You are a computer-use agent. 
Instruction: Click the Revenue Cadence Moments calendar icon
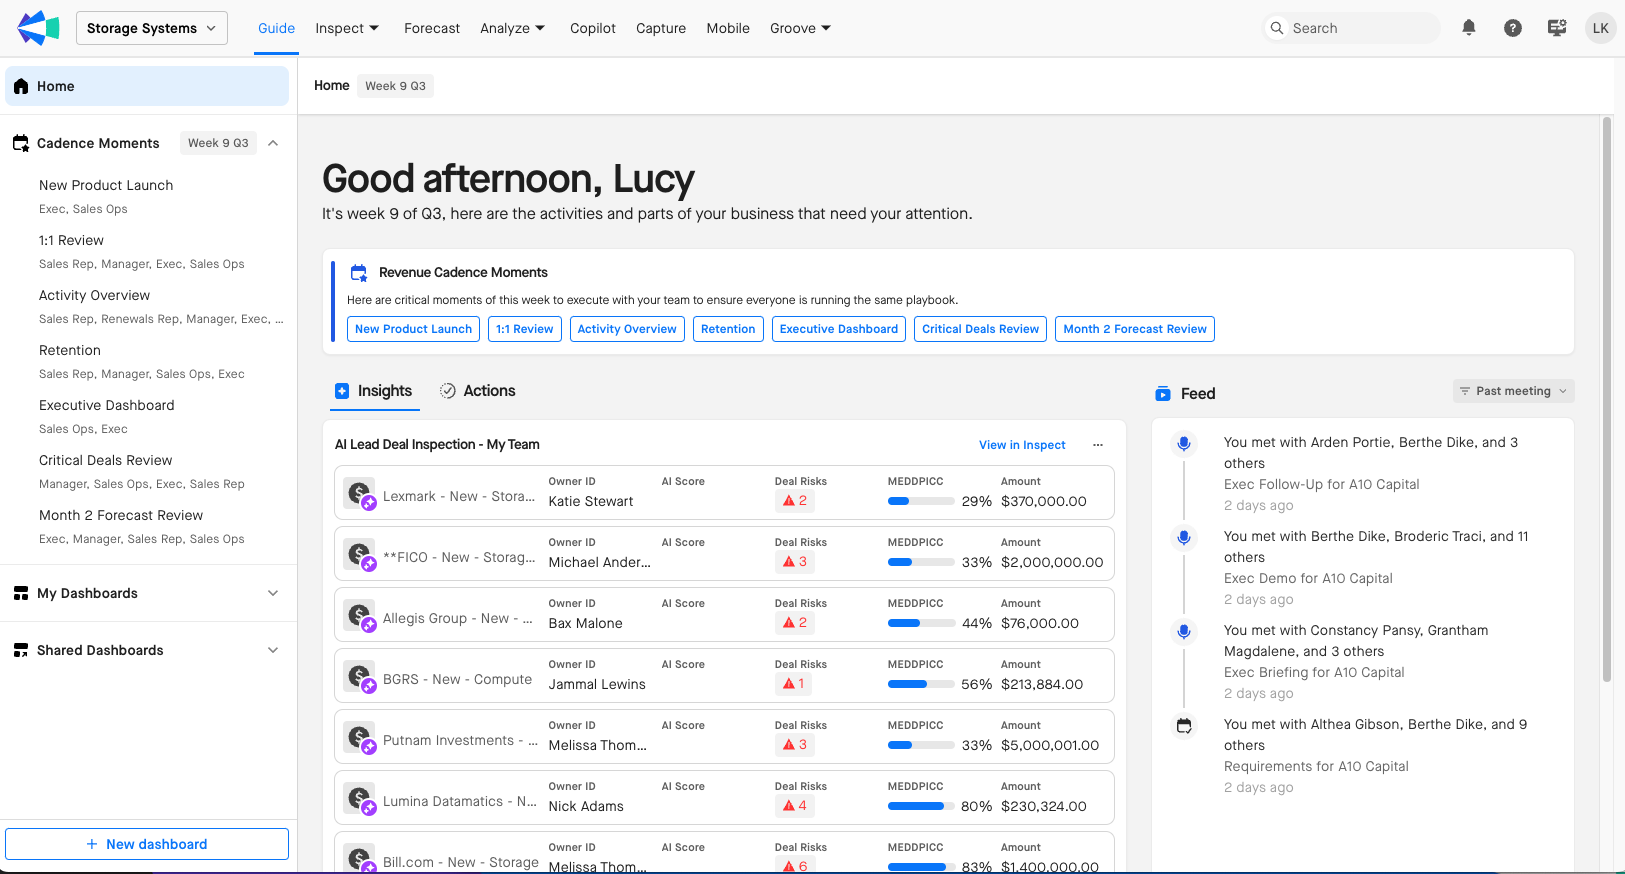click(359, 272)
